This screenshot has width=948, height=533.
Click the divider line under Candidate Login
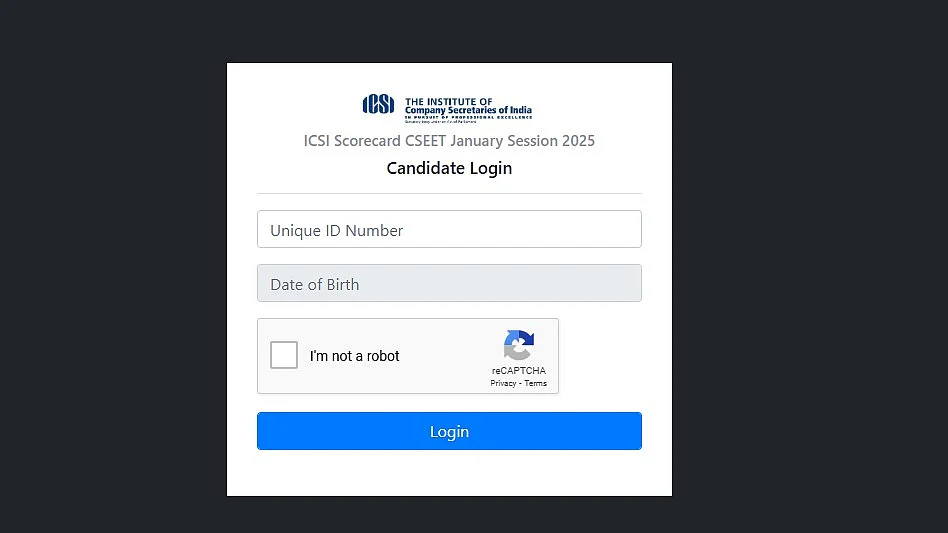tap(449, 193)
